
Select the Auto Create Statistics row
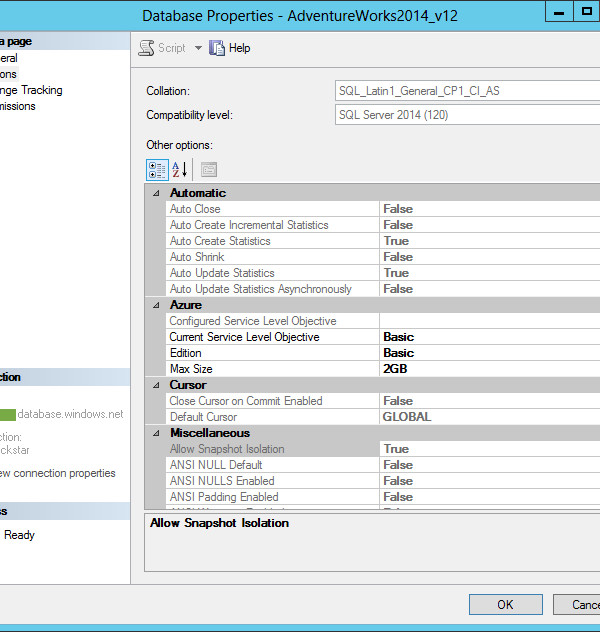coord(383,241)
